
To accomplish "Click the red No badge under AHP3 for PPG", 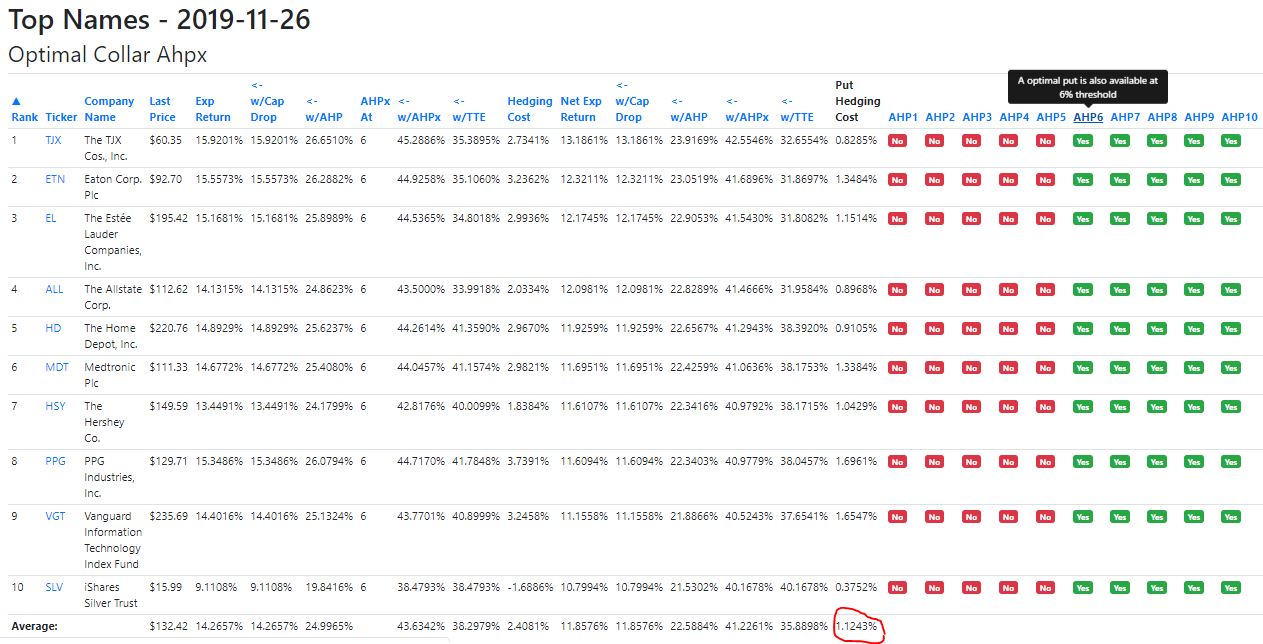I will pyautogui.click(x=971, y=462).
